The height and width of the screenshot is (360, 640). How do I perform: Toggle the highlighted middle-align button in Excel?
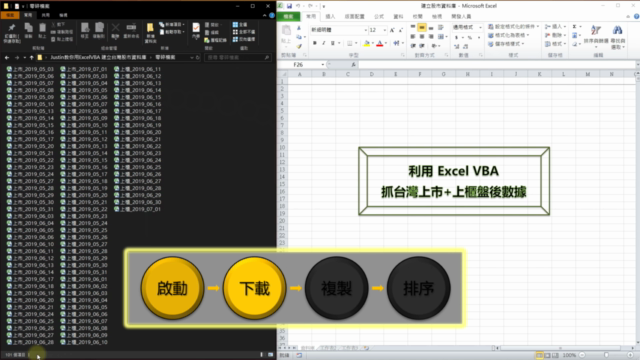click(x=422, y=27)
